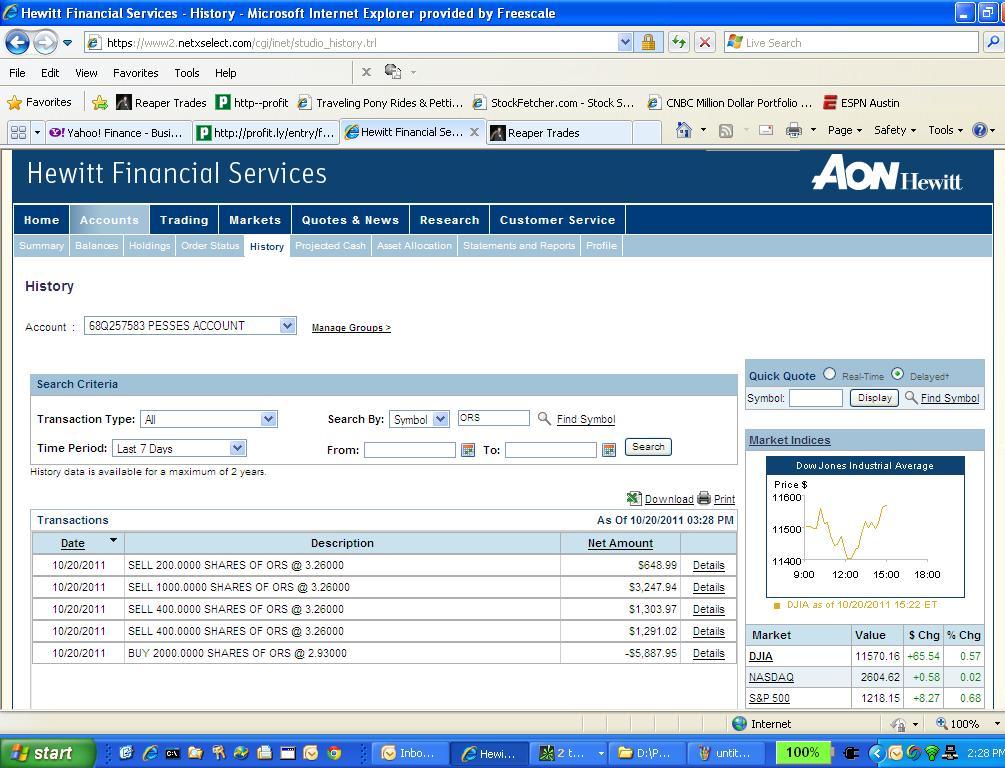The image size is (1005, 768).
Task: Click the Market Indices link
Action: point(790,440)
